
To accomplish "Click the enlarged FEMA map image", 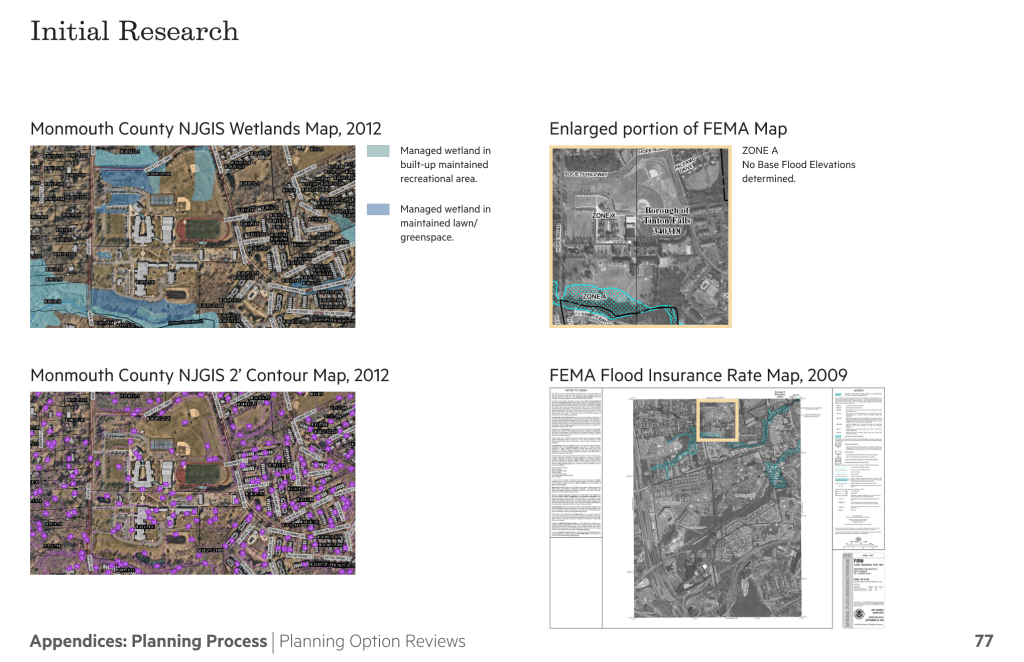I will pos(641,237).
